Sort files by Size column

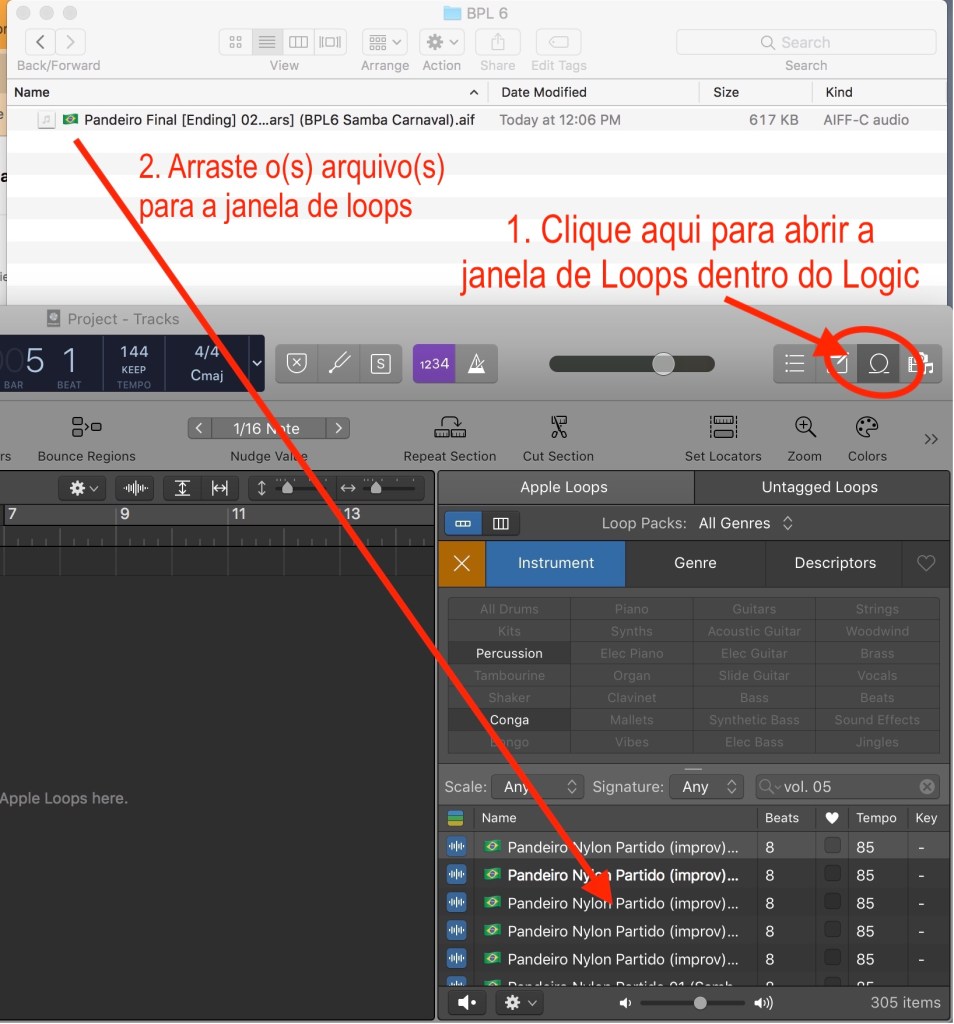[755, 92]
